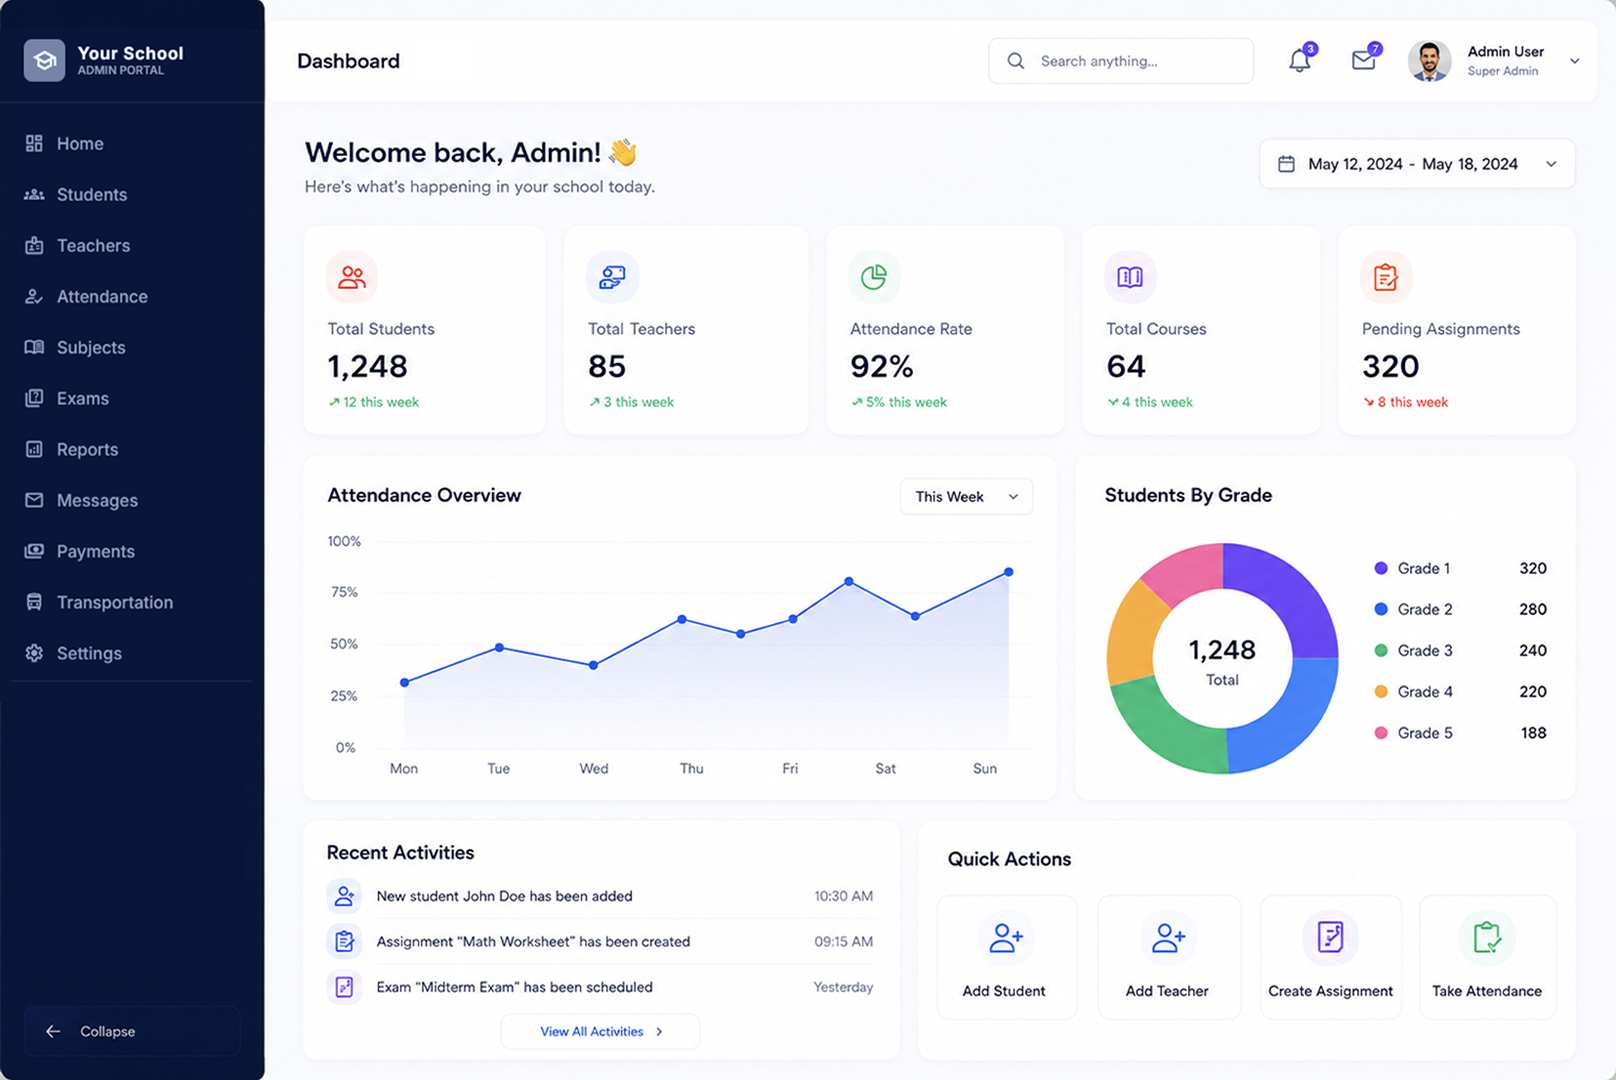Click the "4 this week" courses trend text

coord(1157,402)
